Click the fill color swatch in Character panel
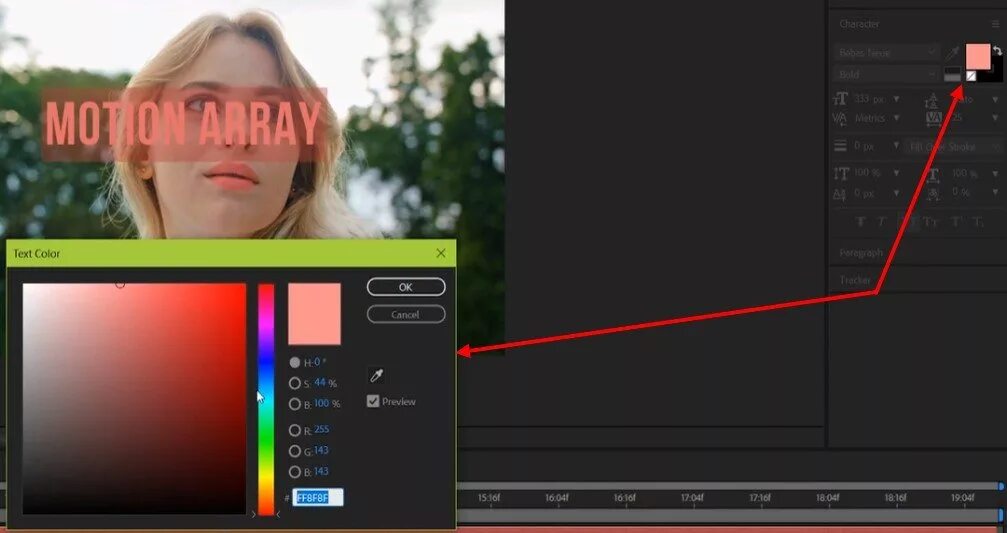Image resolution: width=1007 pixels, height=533 pixels. point(977,57)
